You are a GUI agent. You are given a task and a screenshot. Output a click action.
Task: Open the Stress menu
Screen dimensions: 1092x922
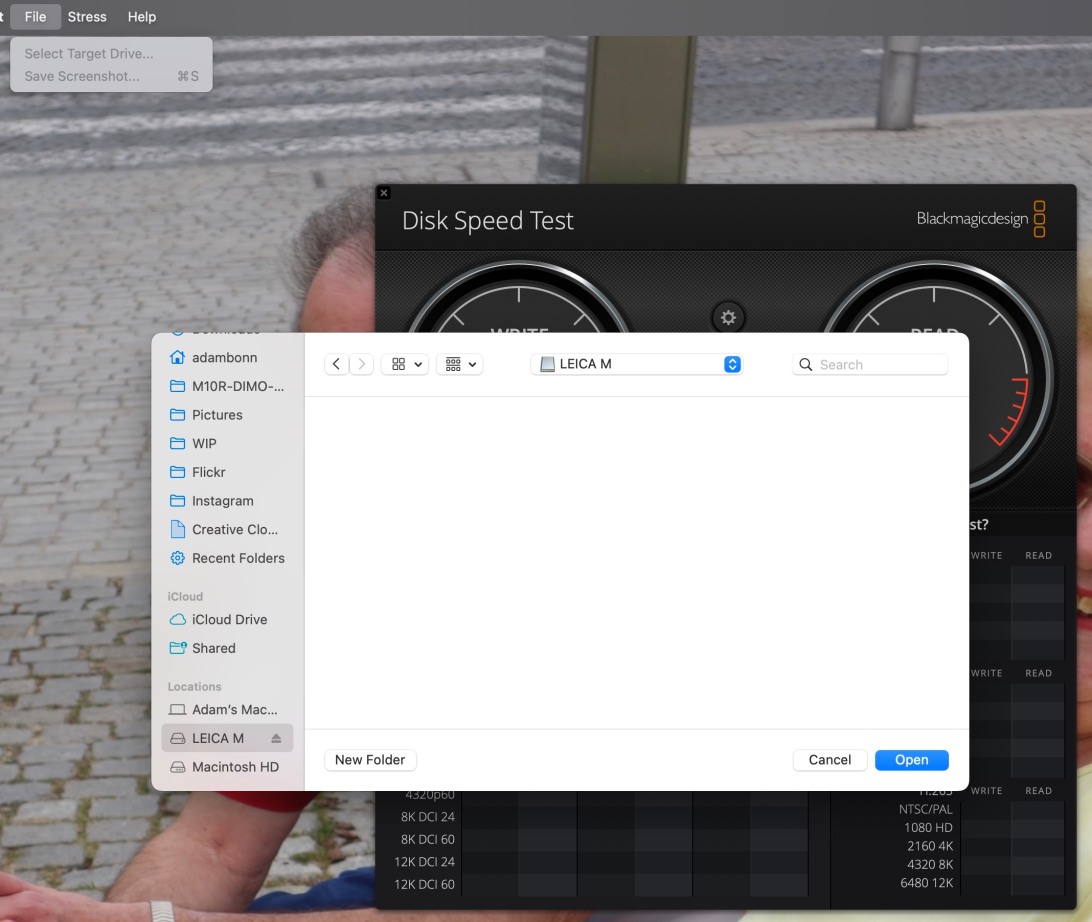pyautogui.click(x=87, y=17)
